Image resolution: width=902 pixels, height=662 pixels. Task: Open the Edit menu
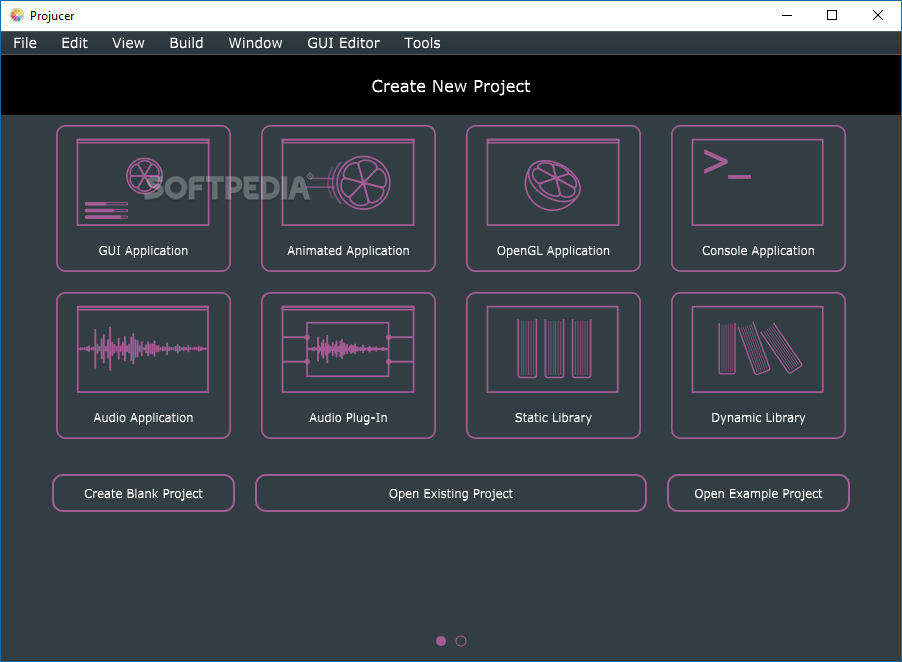(x=74, y=43)
